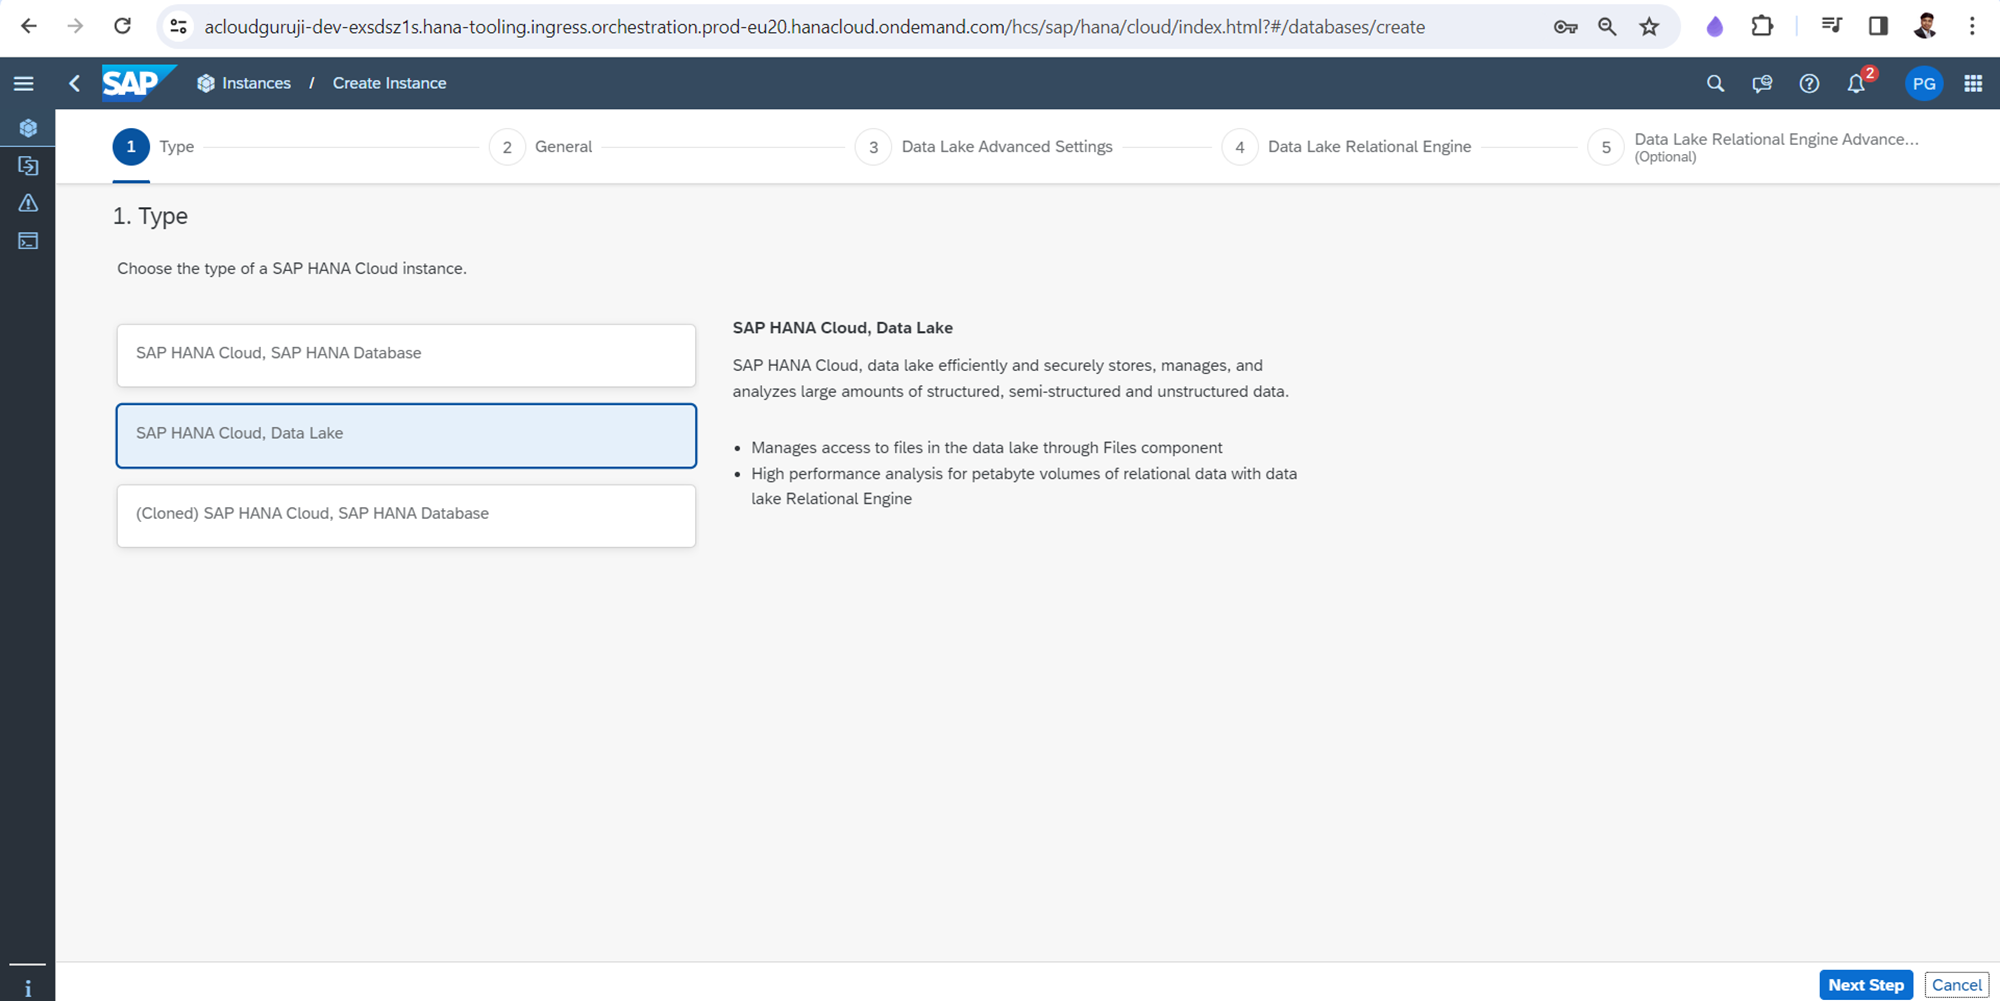Open the SQL console sidebar icon
2000x1001 pixels.
pyautogui.click(x=28, y=241)
